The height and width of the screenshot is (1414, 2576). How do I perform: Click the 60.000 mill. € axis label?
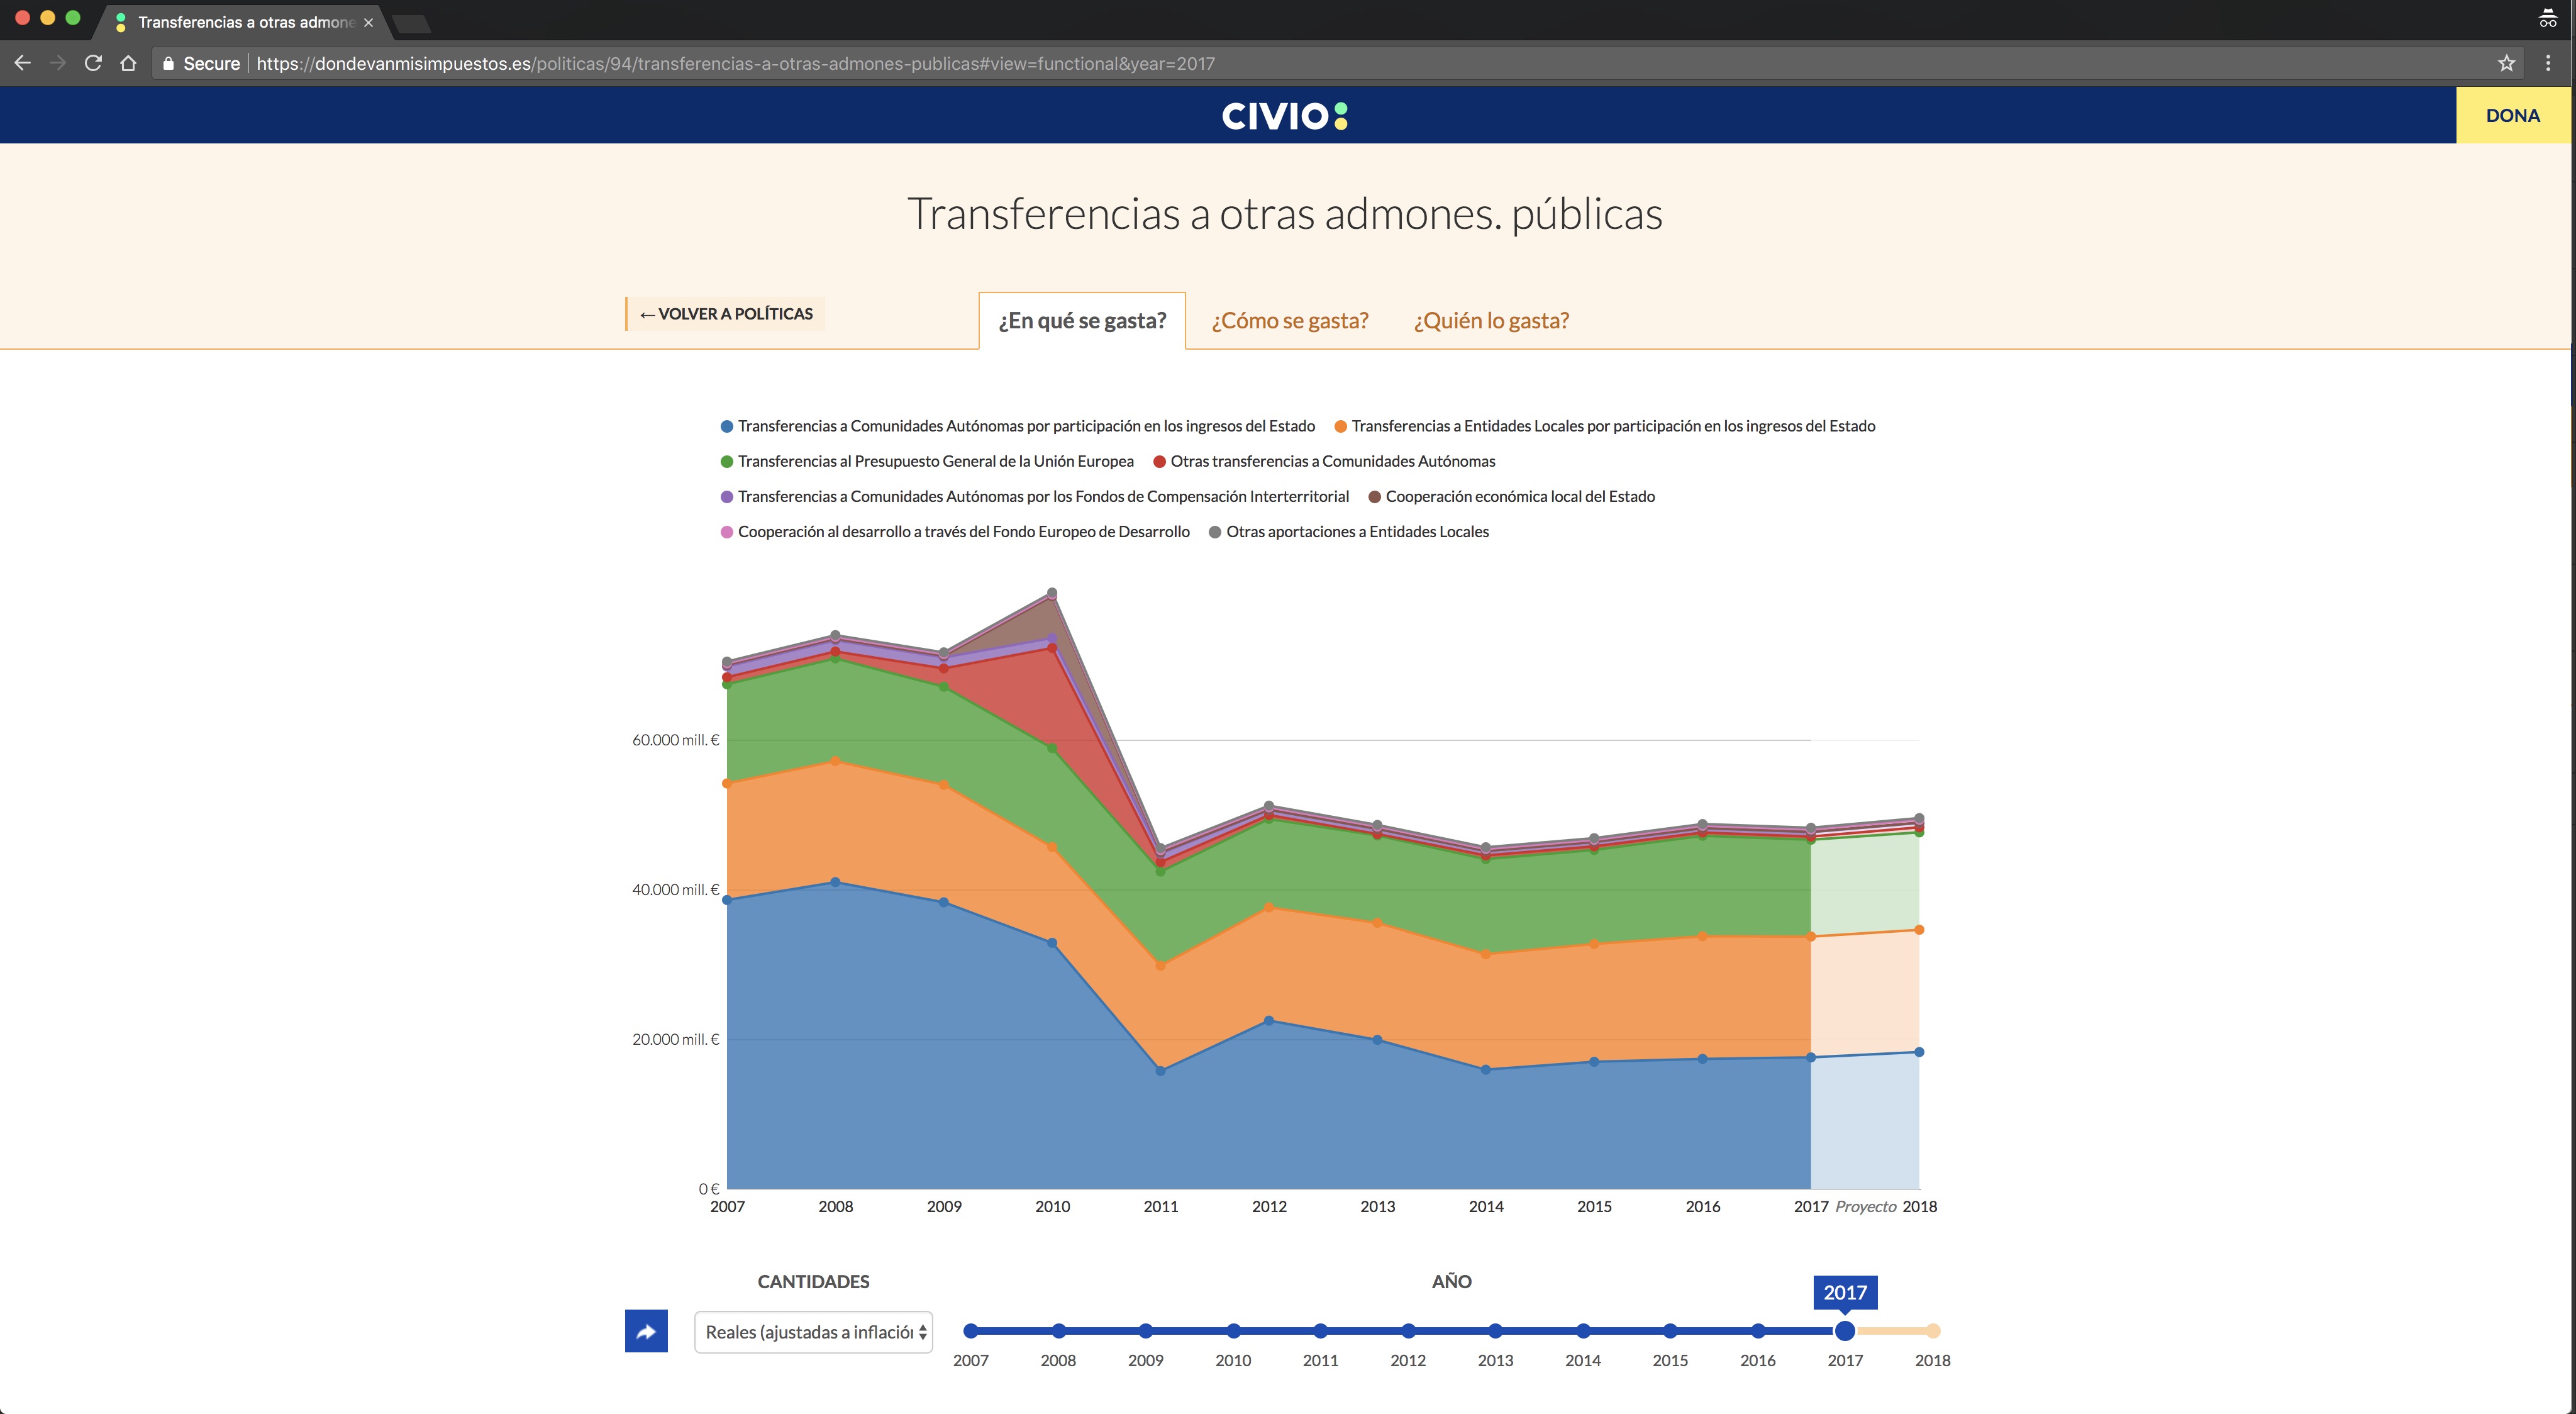click(x=675, y=740)
